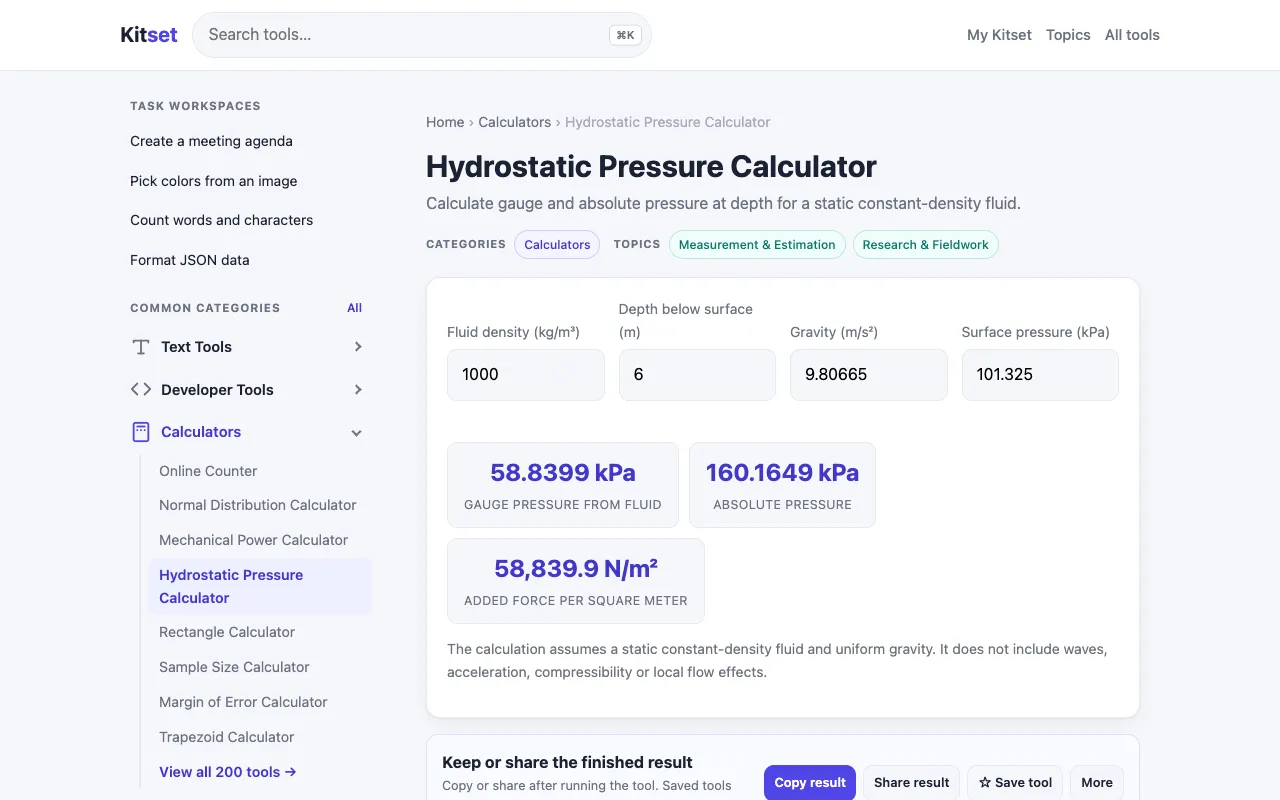Screen dimensions: 1280x800
Task: Click the Developer Tools code icon
Action: click(x=141, y=390)
